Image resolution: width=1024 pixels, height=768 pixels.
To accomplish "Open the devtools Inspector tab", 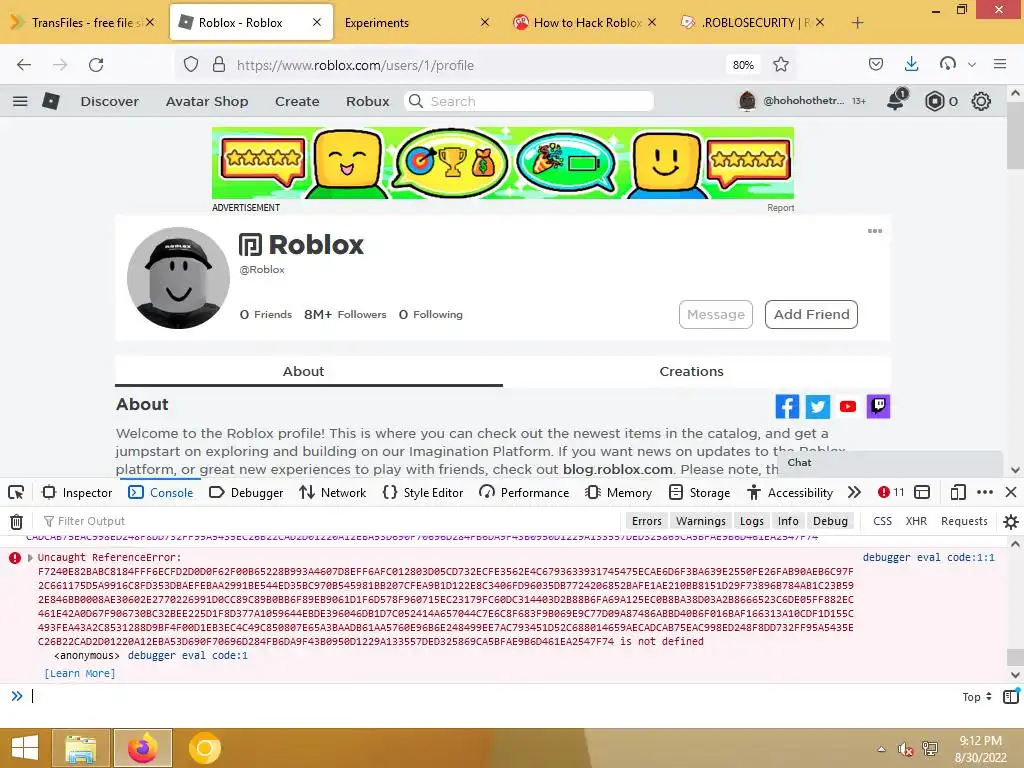I will point(77,492).
